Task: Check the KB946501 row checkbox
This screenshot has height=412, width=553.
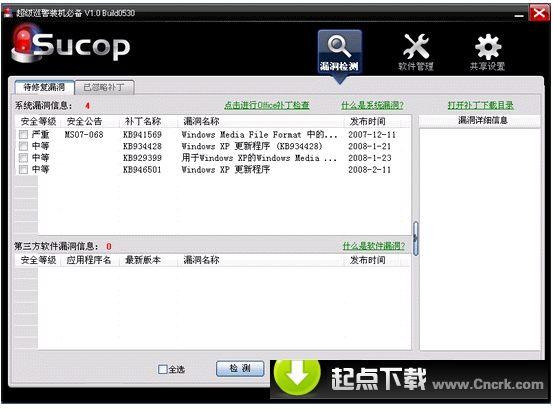Action: 23,170
